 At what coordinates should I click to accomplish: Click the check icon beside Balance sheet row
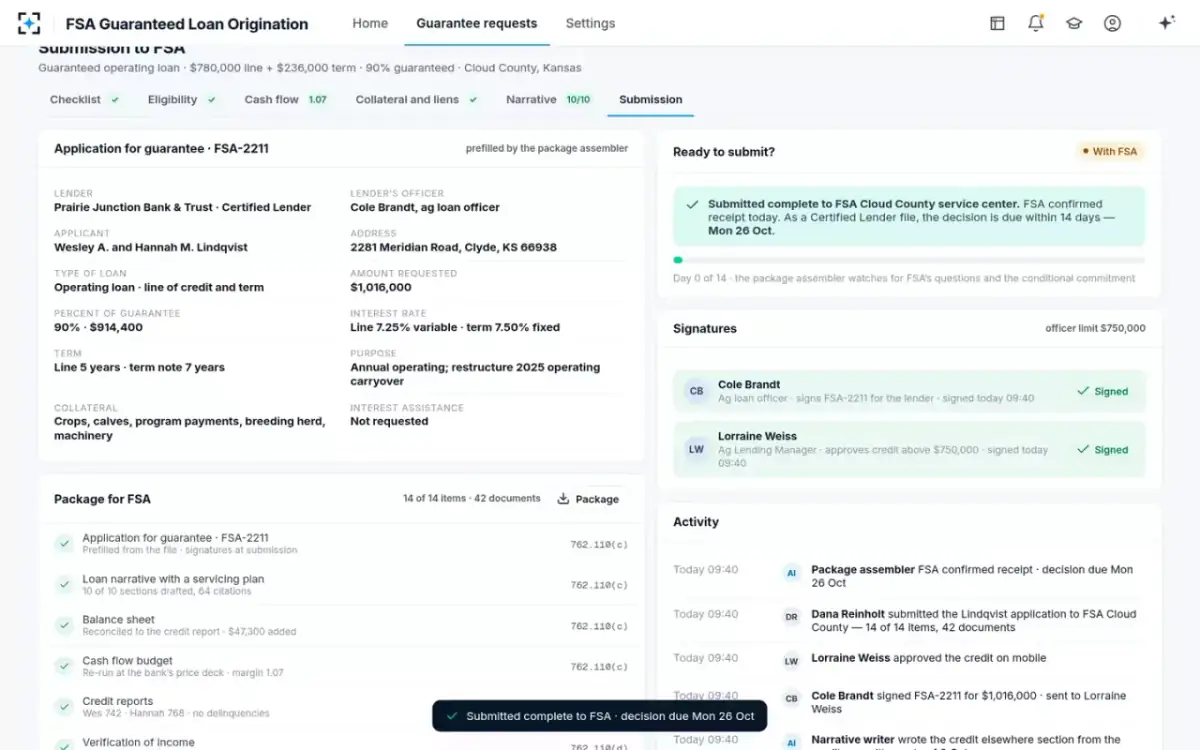coord(64,625)
